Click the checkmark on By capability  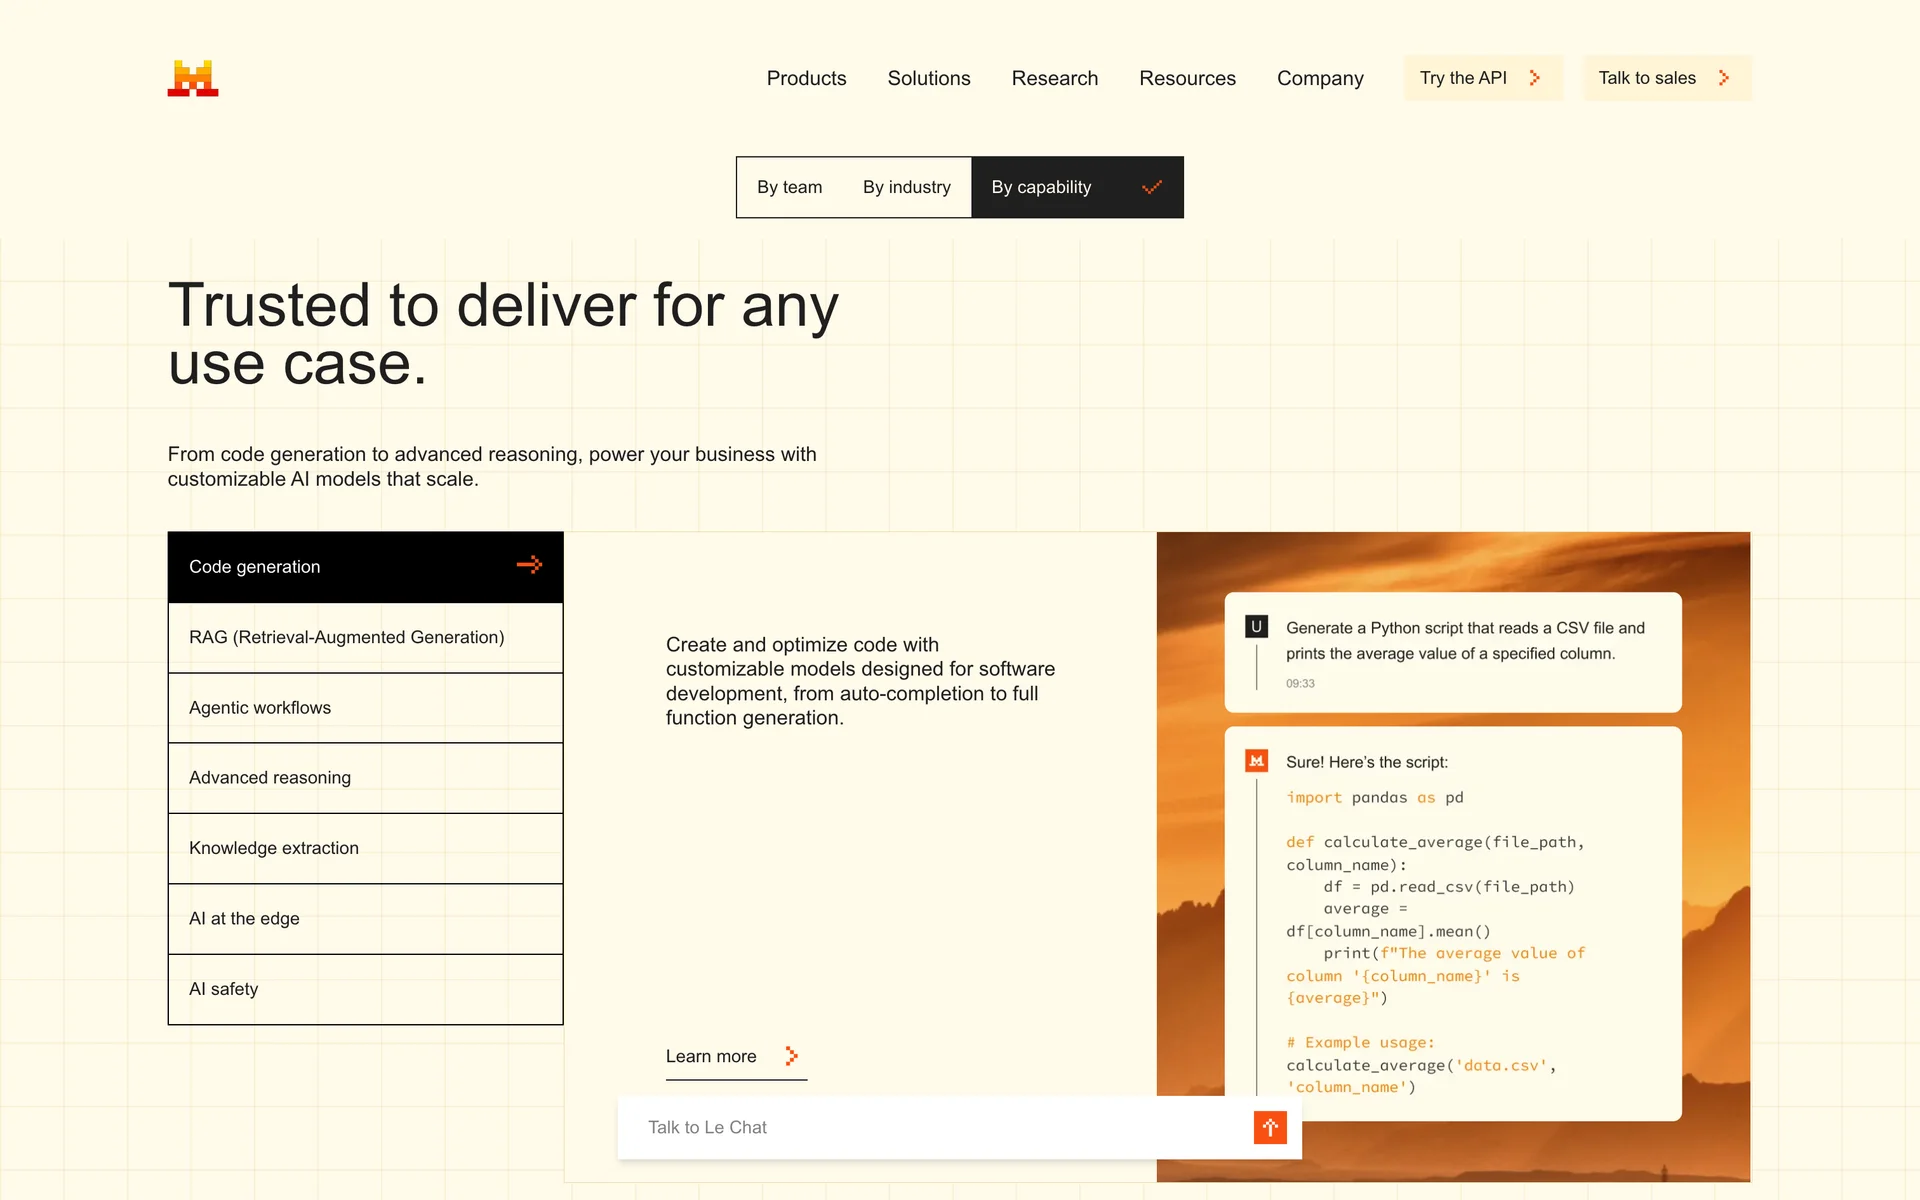pos(1152,187)
